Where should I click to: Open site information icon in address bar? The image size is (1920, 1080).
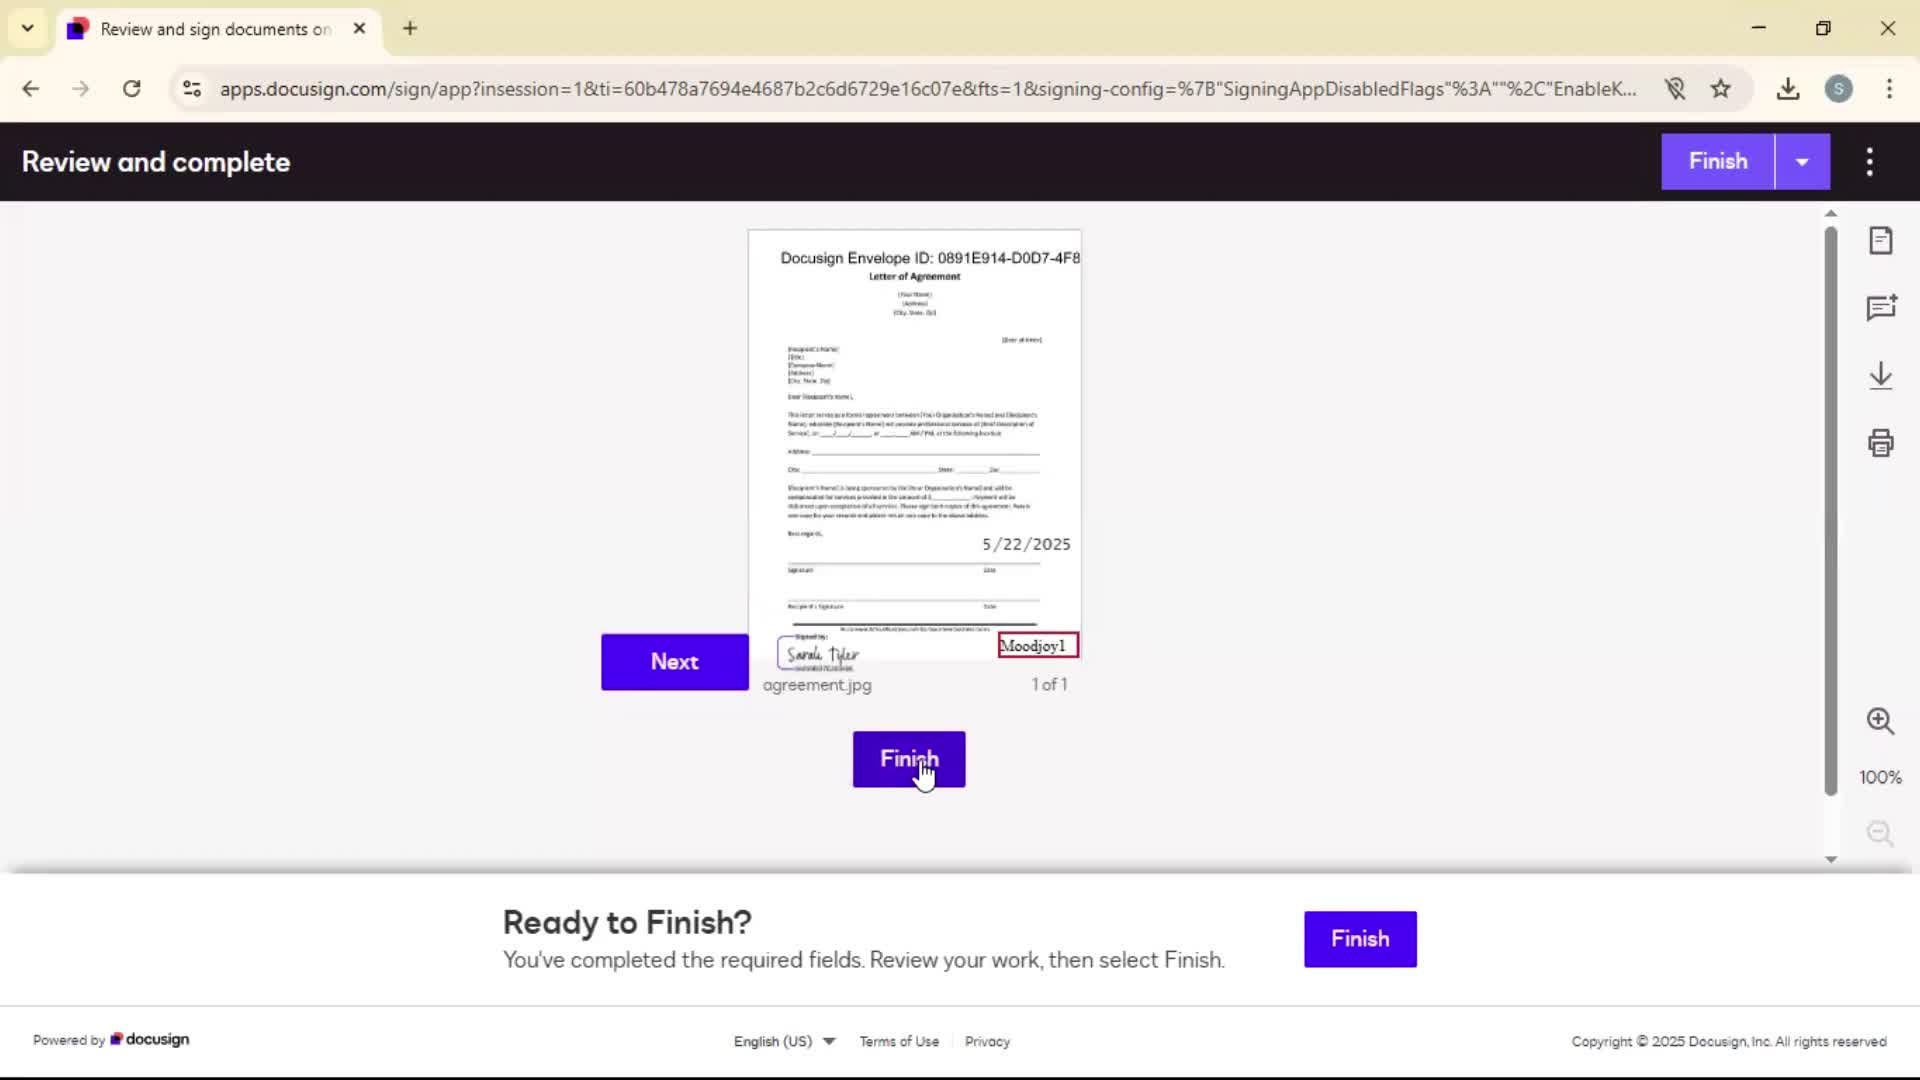(x=192, y=89)
